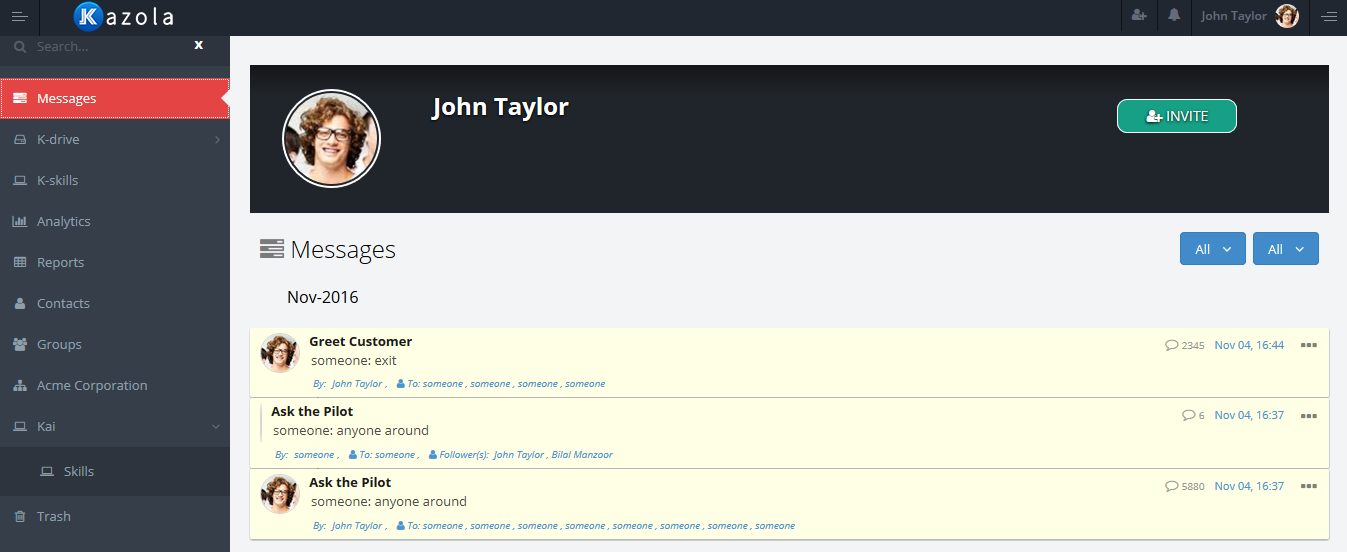Open K-drive in the sidebar

(115, 139)
